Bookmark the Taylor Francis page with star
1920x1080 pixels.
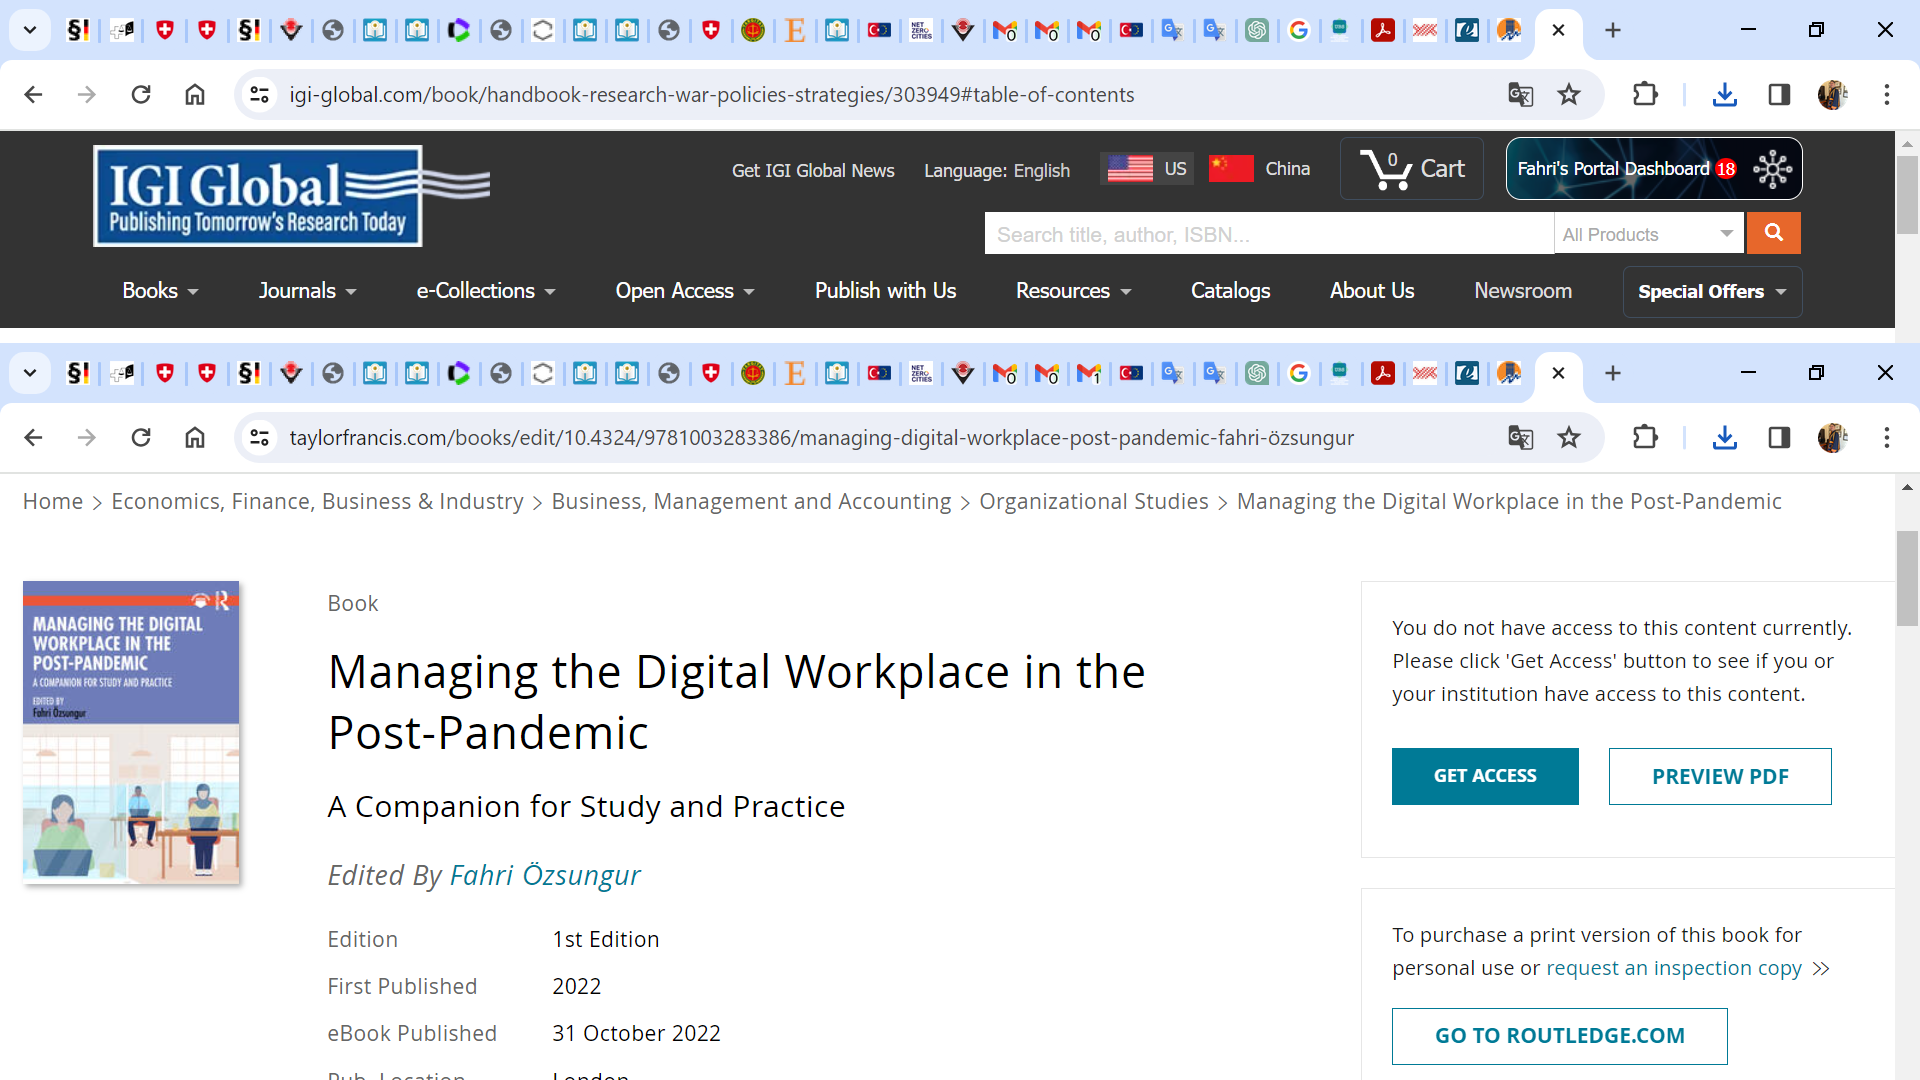1569,437
